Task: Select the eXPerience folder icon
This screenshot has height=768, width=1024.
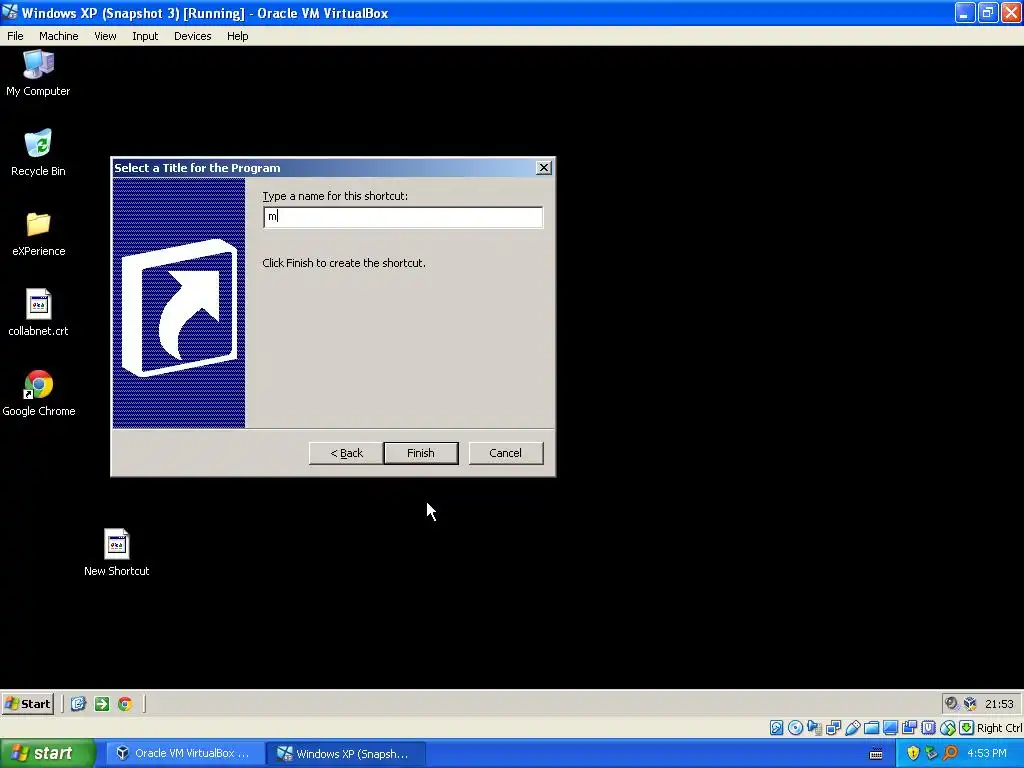Action: coord(39,233)
